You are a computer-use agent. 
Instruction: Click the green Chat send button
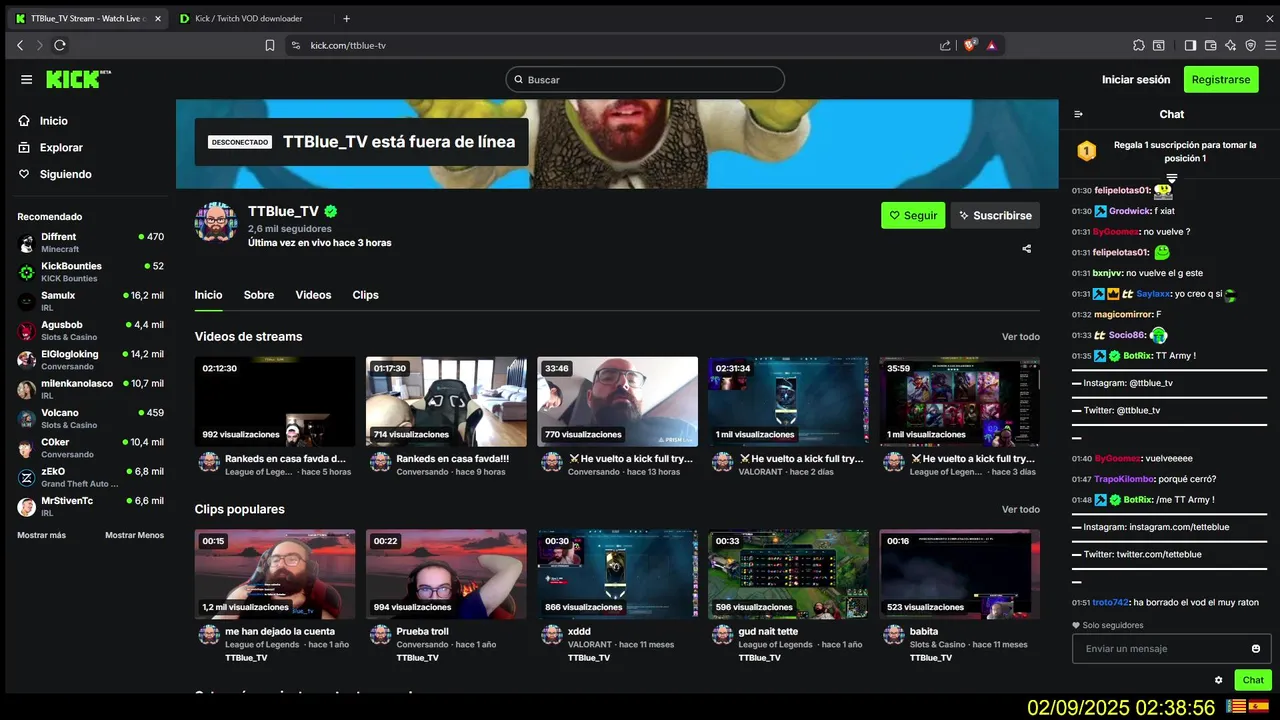click(x=1253, y=680)
